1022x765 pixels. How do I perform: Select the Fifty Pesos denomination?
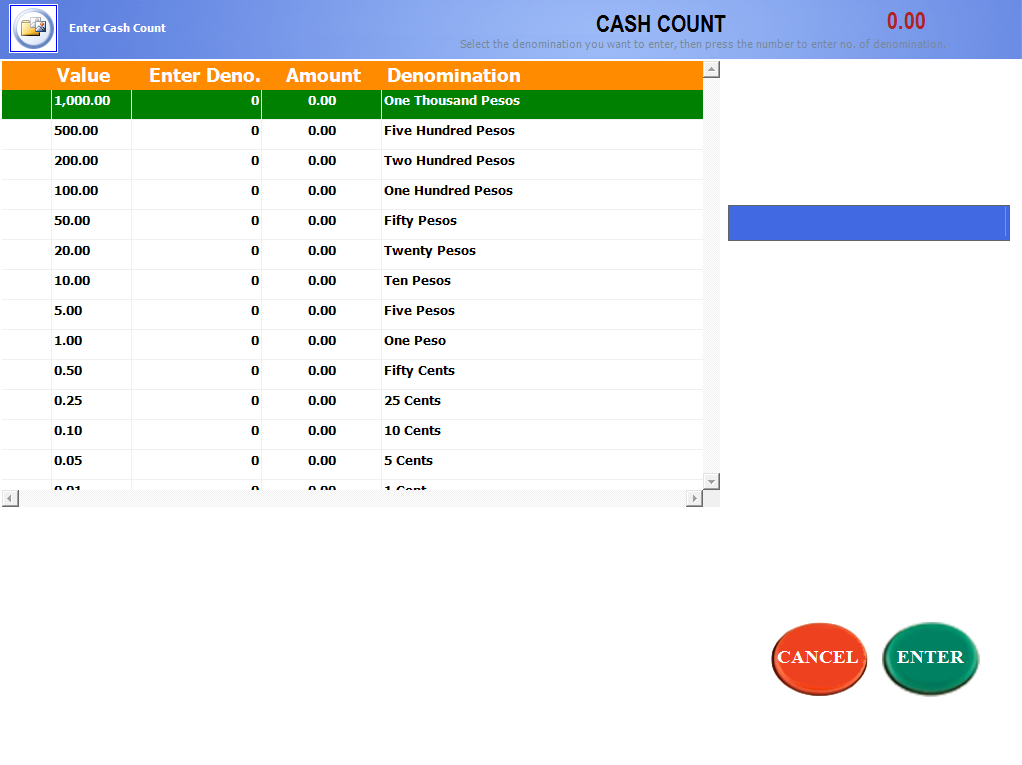coord(420,221)
